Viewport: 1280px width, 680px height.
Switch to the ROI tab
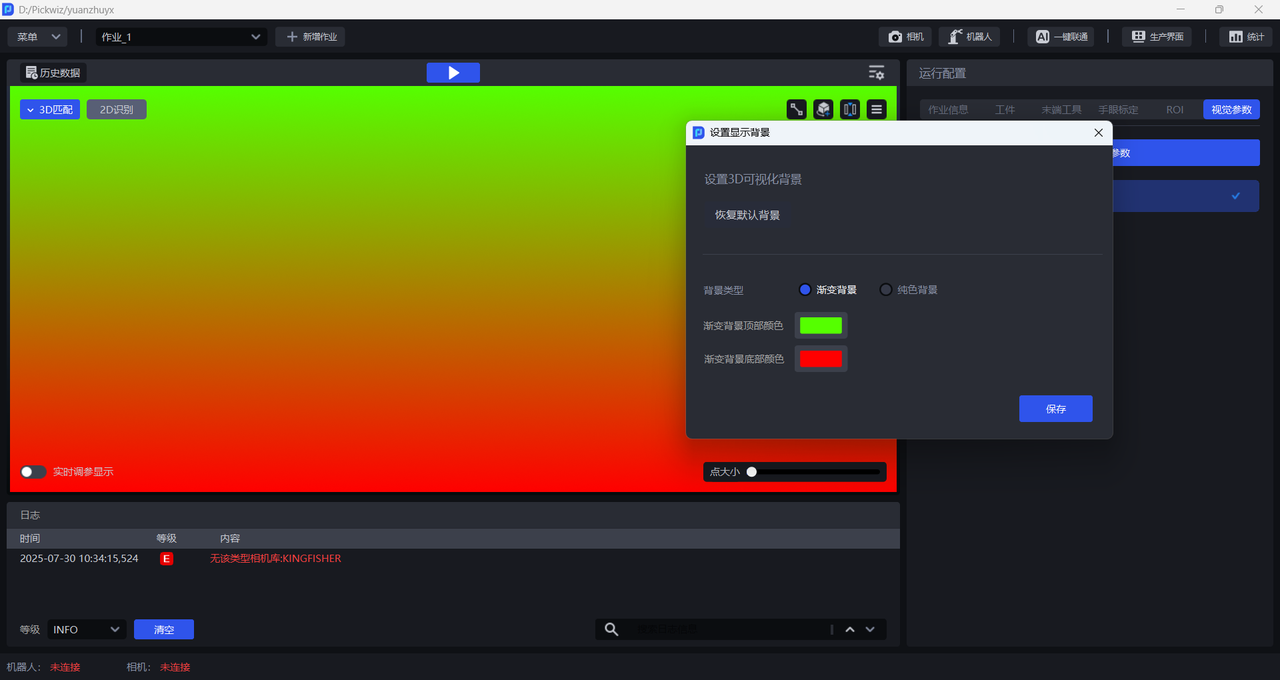pyautogui.click(x=1175, y=110)
